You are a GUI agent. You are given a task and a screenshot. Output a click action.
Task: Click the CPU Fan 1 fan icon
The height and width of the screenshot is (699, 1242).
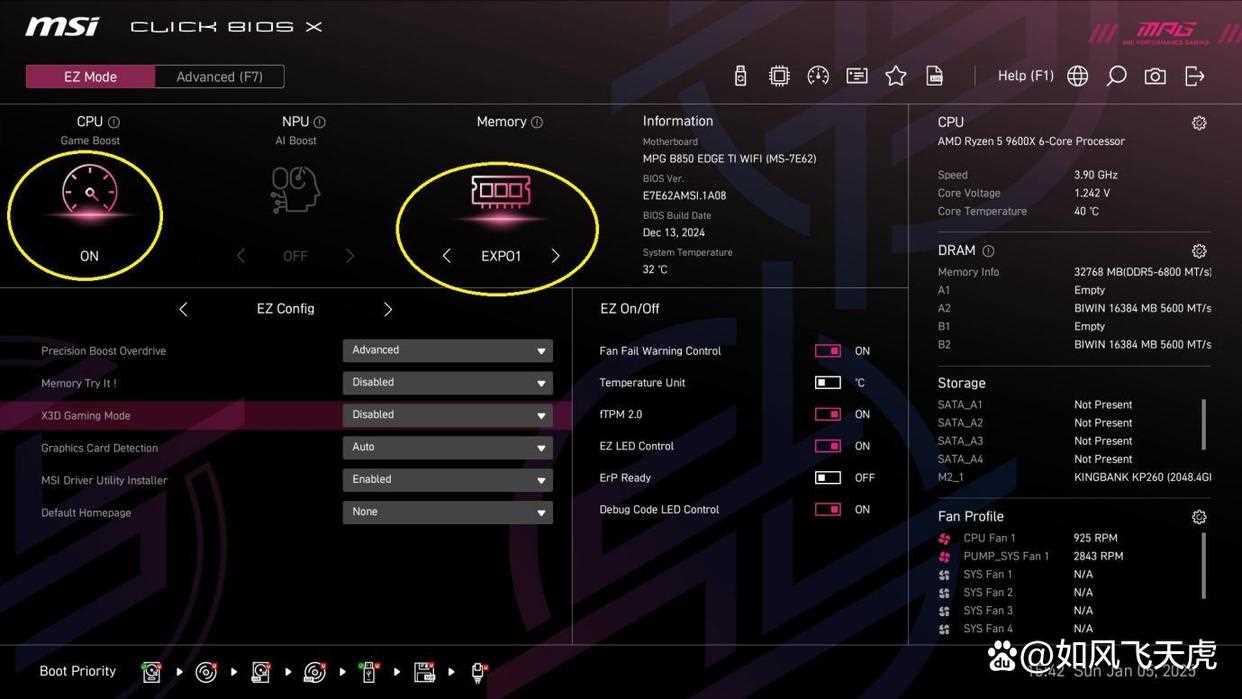[x=944, y=538]
